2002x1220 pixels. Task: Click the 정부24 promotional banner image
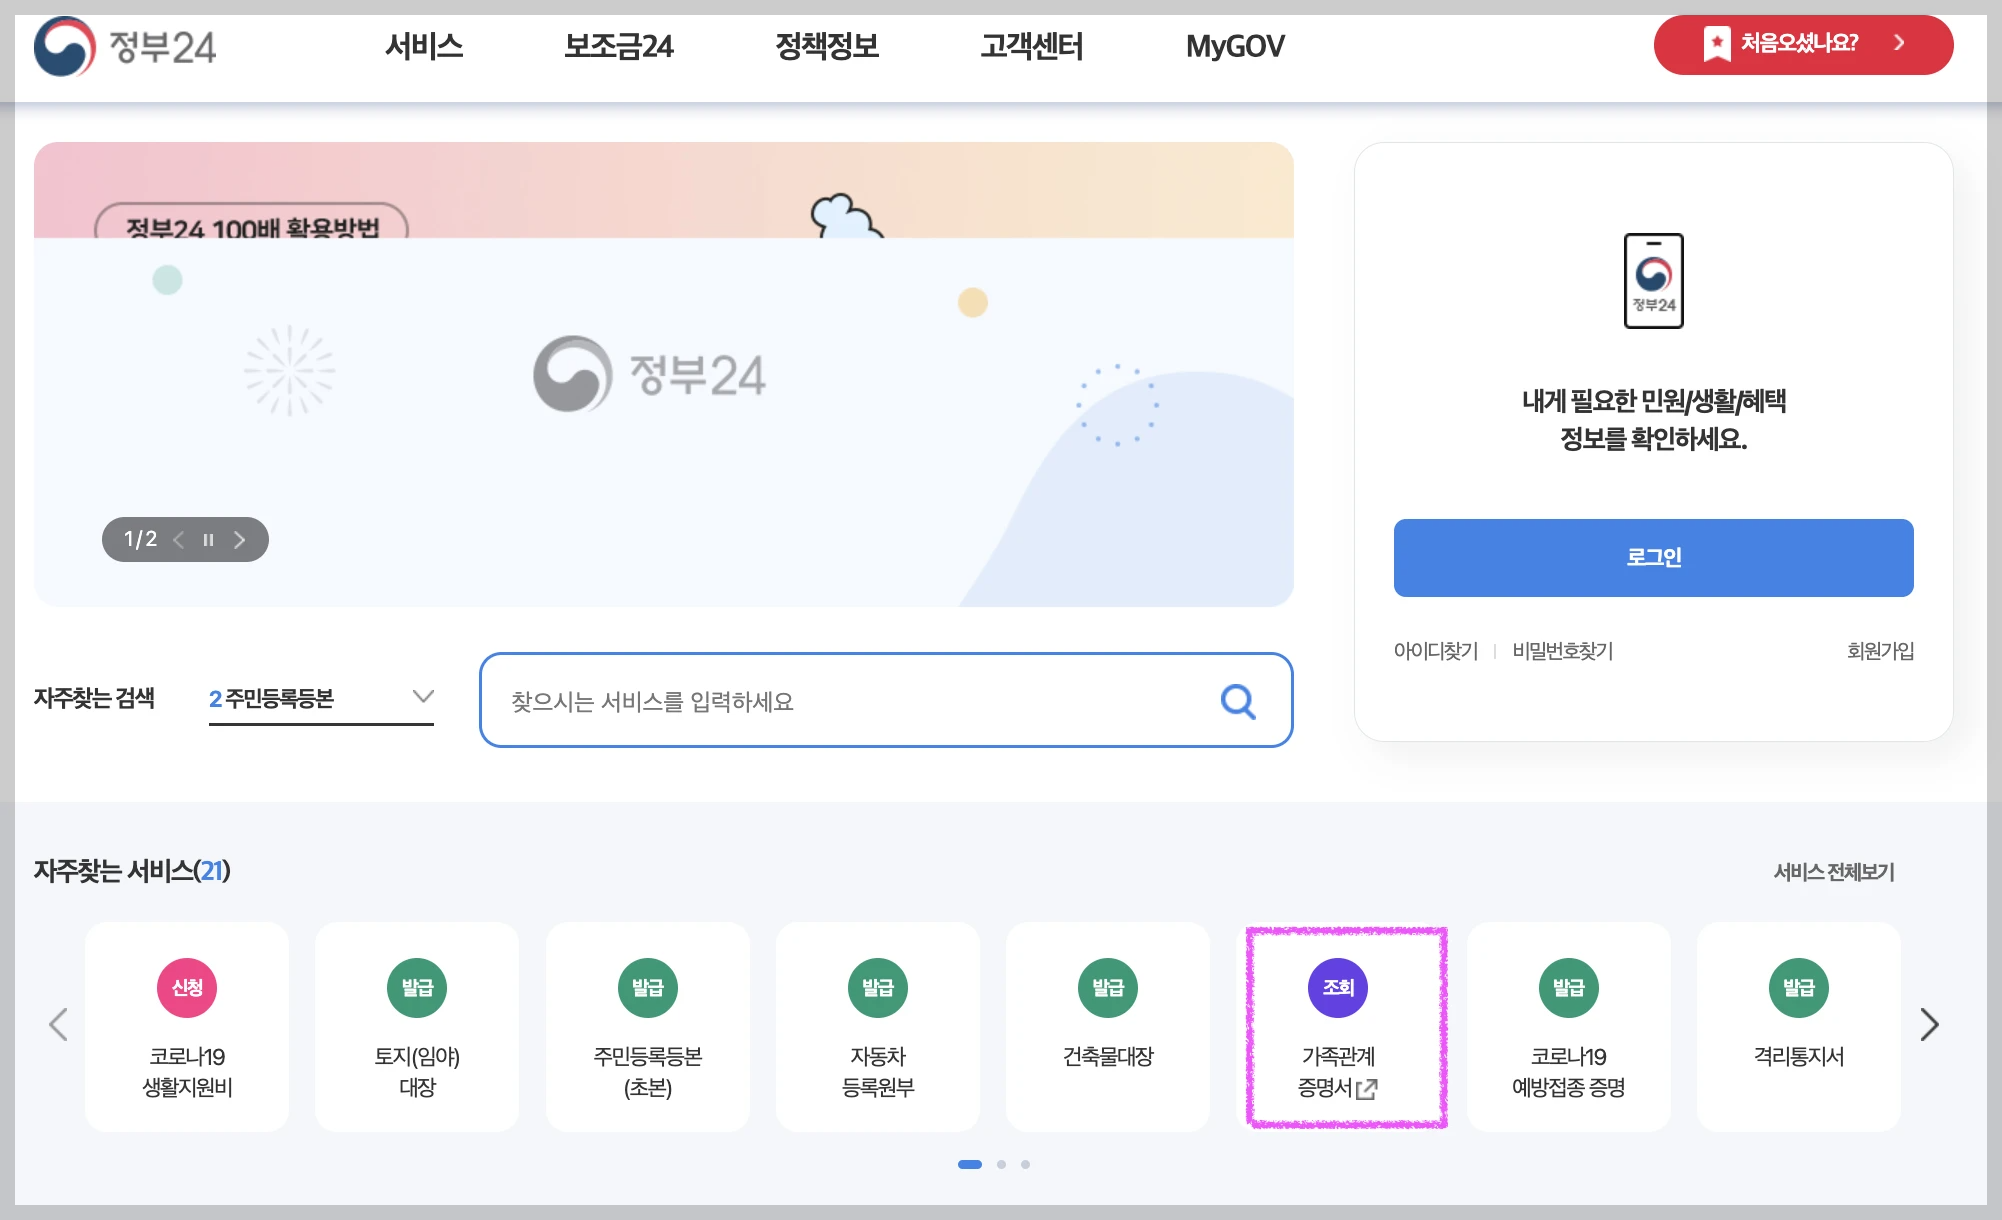pos(663,374)
